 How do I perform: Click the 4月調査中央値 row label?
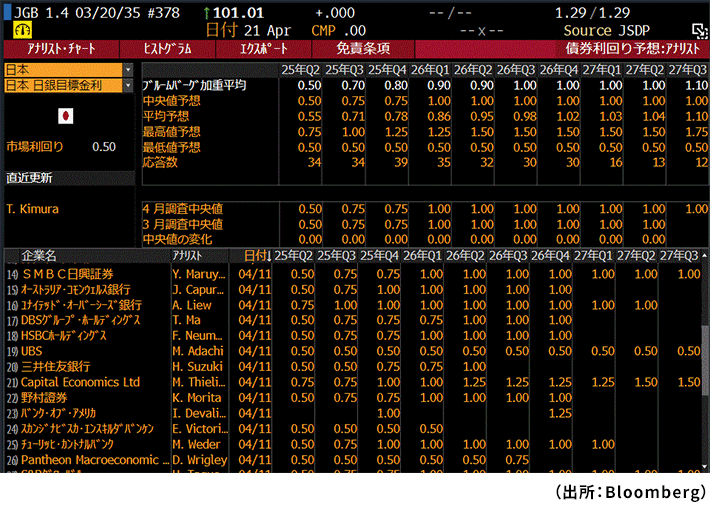click(183, 209)
